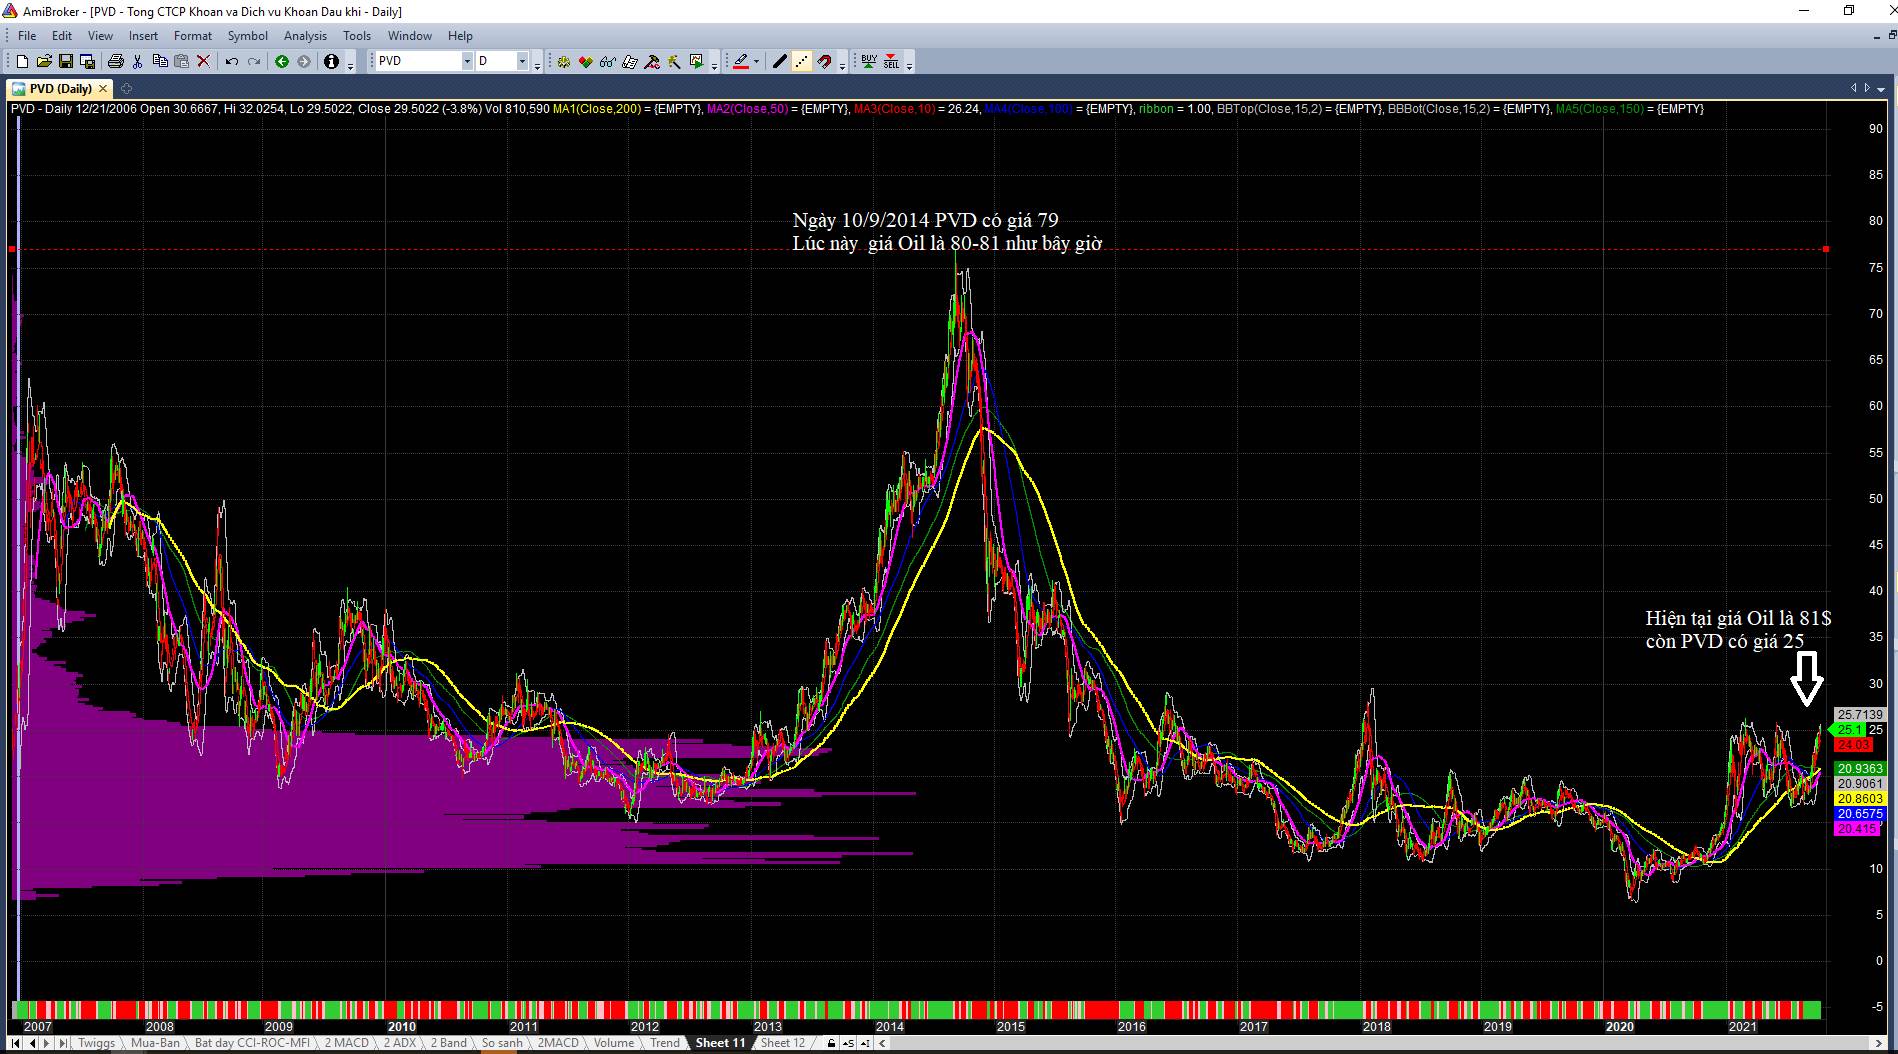Open the Analysis menu
The height and width of the screenshot is (1054, 1898).
(x=305, y=36)
